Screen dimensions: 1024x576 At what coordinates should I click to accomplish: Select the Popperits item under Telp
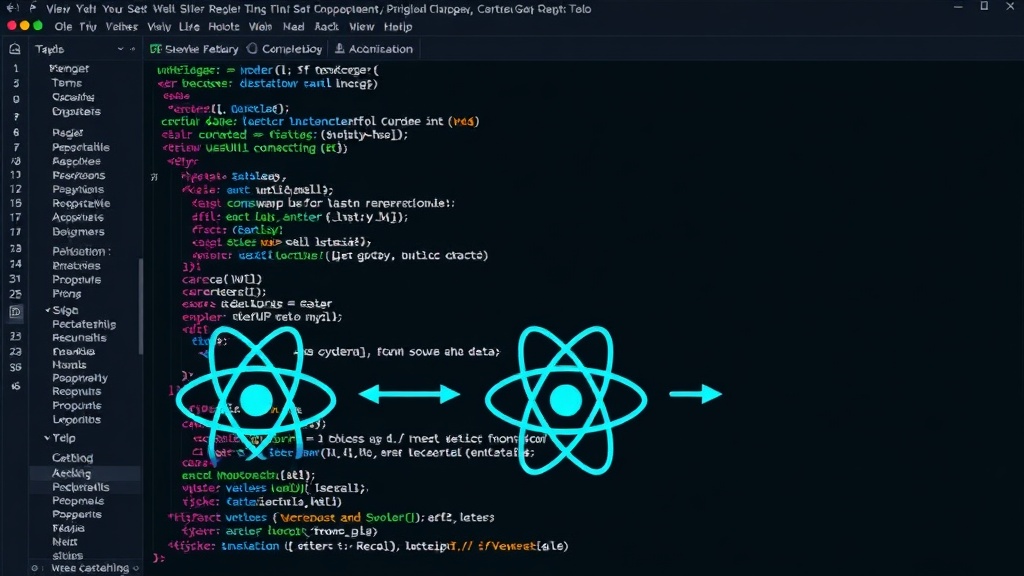click(x=76, y=515)
